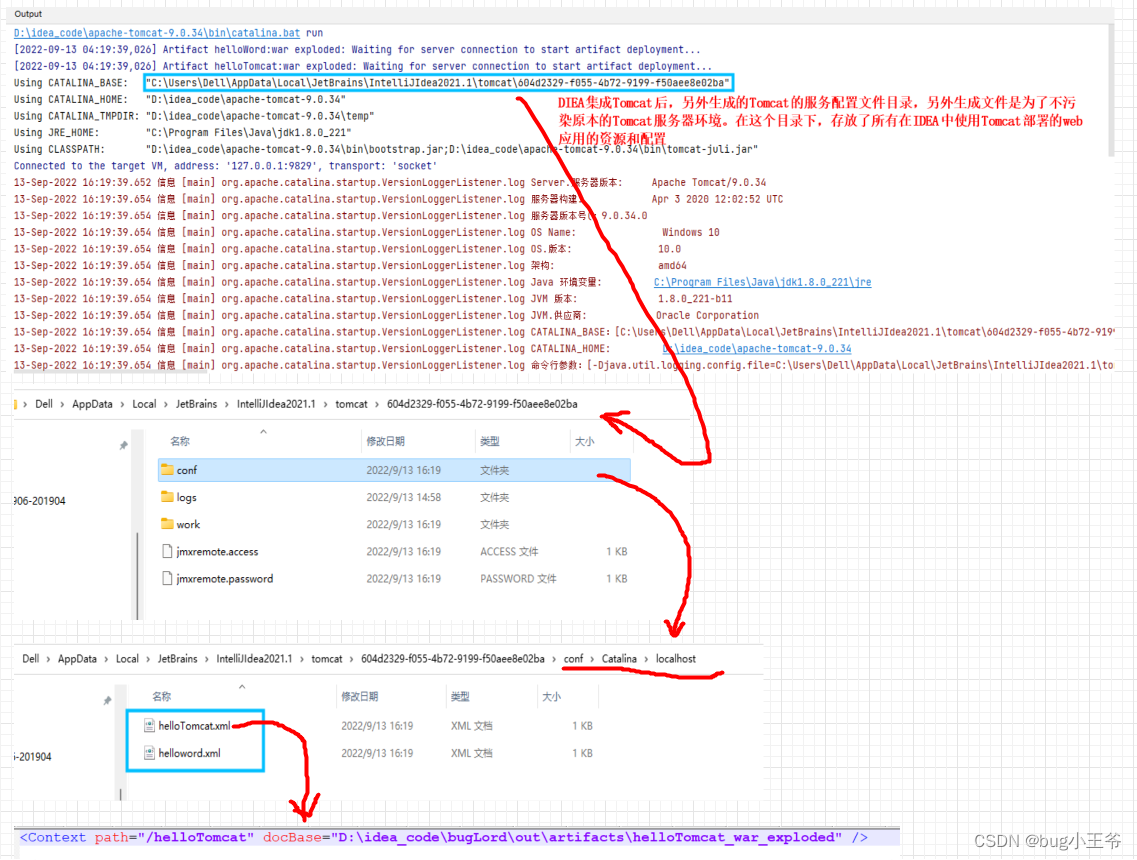
Task: Expand the chevron after the tomcat breadcrumb
Action: point(379,404)
